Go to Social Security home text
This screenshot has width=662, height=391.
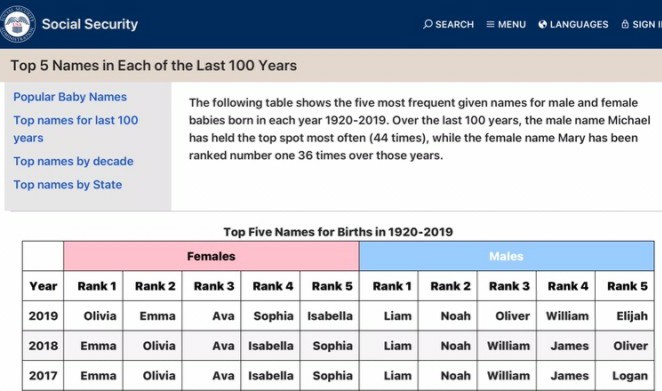pyautogui.click(x=90, y=24)
